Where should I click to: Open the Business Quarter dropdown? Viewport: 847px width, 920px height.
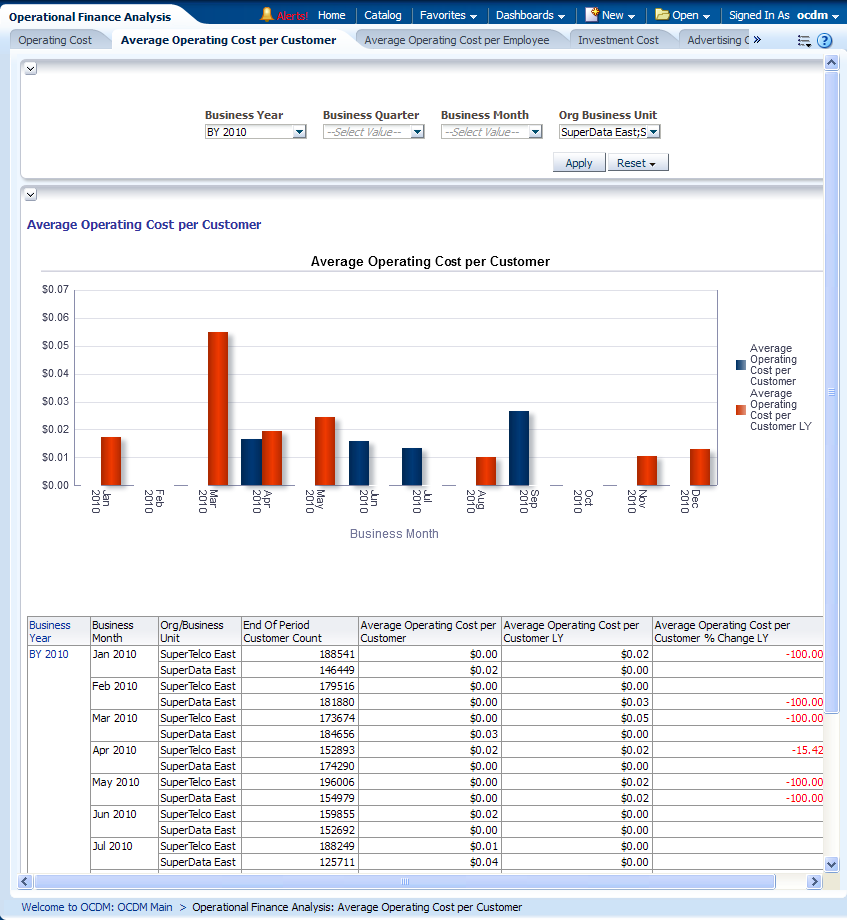(x=417, y=132)
